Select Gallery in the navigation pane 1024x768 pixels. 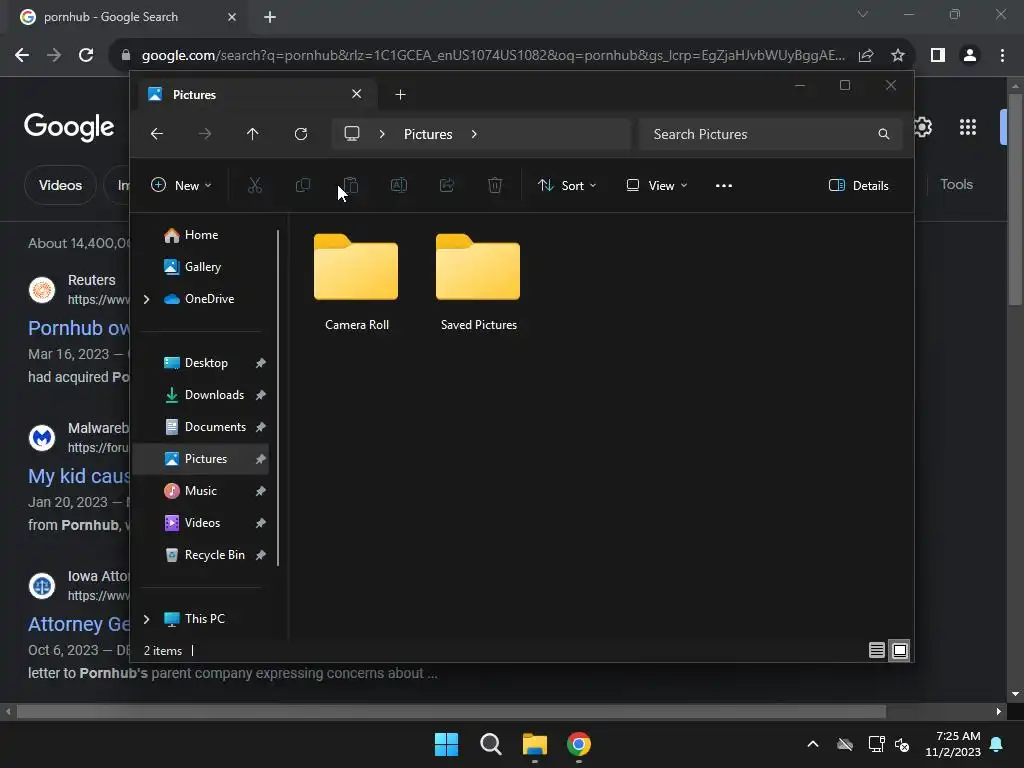click(202, 266)
